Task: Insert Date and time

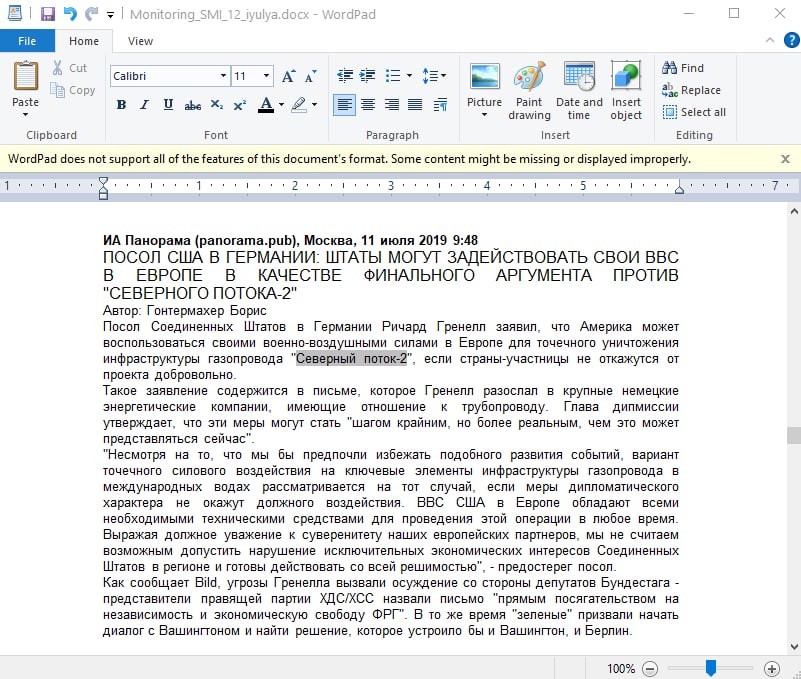Action: tap(579, 91)
